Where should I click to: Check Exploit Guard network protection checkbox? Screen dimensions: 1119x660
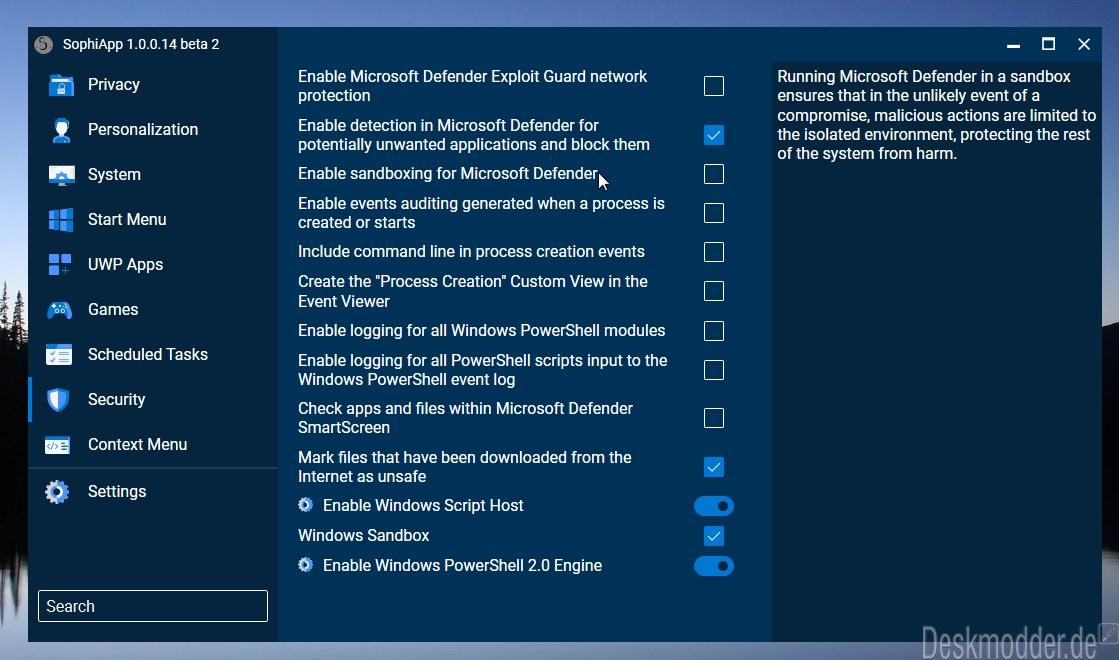[714, 86]
